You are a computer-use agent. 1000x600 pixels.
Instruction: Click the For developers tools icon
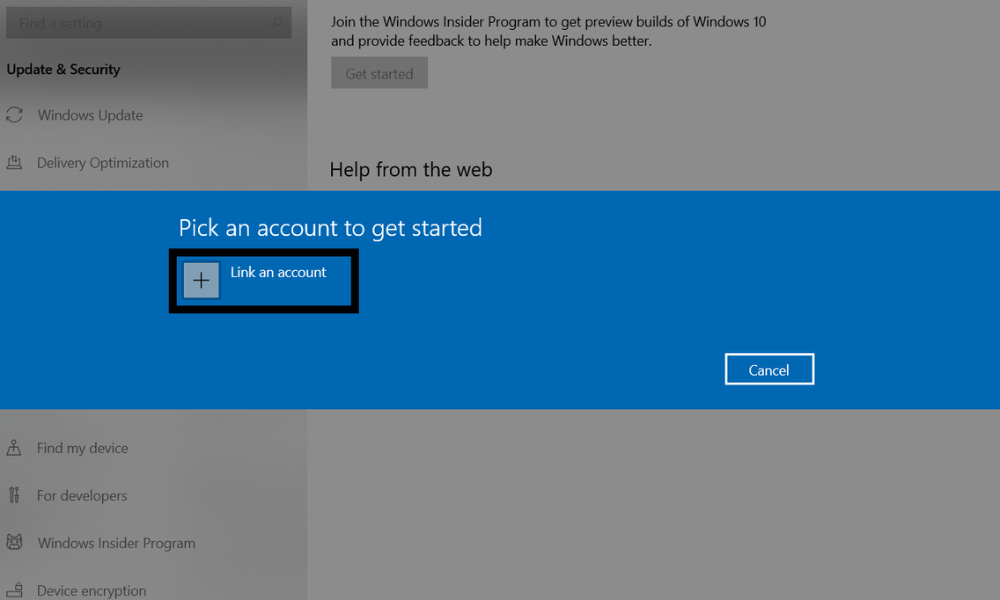pos(15,495)
